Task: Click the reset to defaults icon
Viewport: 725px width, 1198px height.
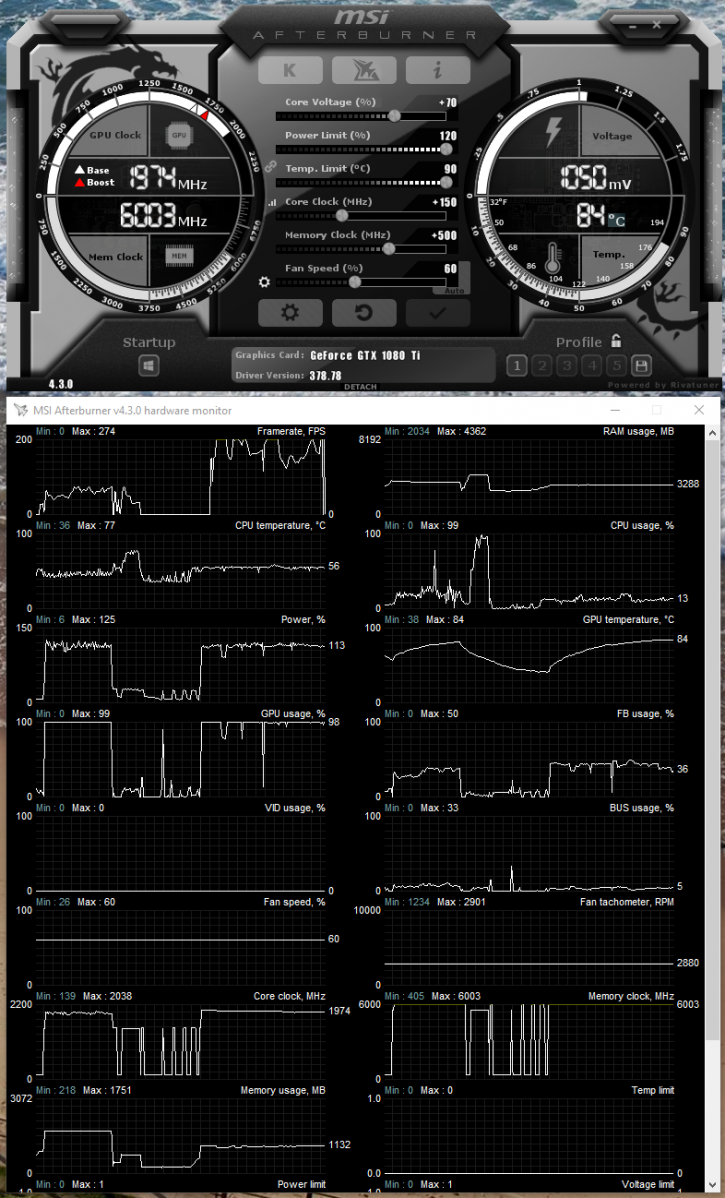Action: coord(363,312)
